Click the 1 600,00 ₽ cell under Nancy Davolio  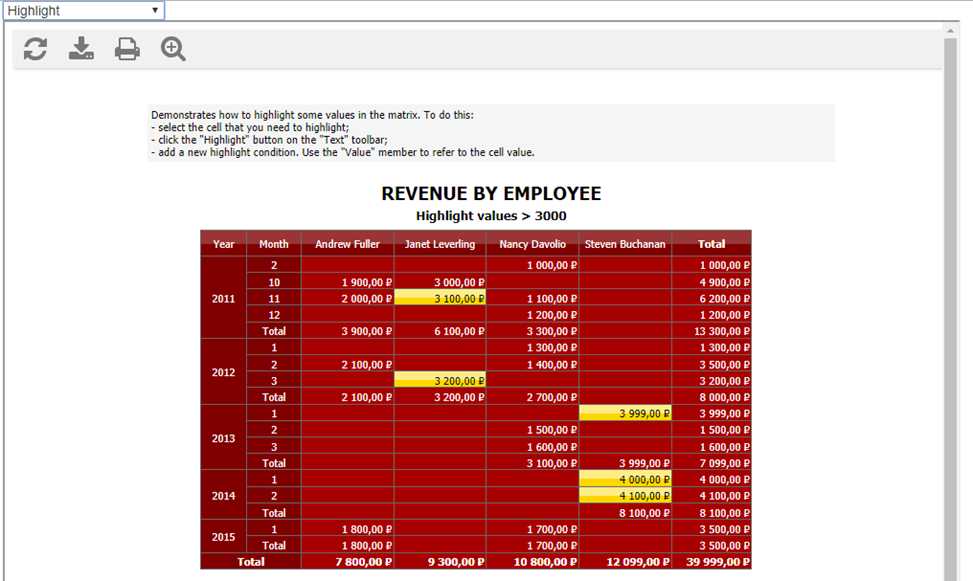coord(532,446)
